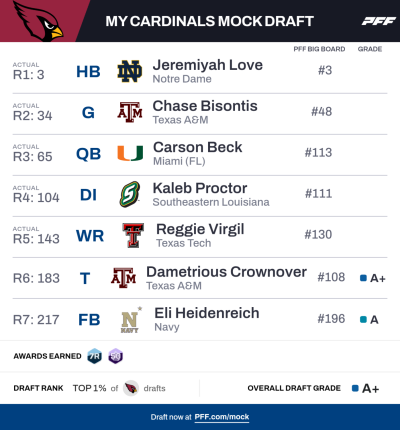Click the Texas Tech logo by Reggie Virgil
400x430 pixels.
click(x=133, y=235)
